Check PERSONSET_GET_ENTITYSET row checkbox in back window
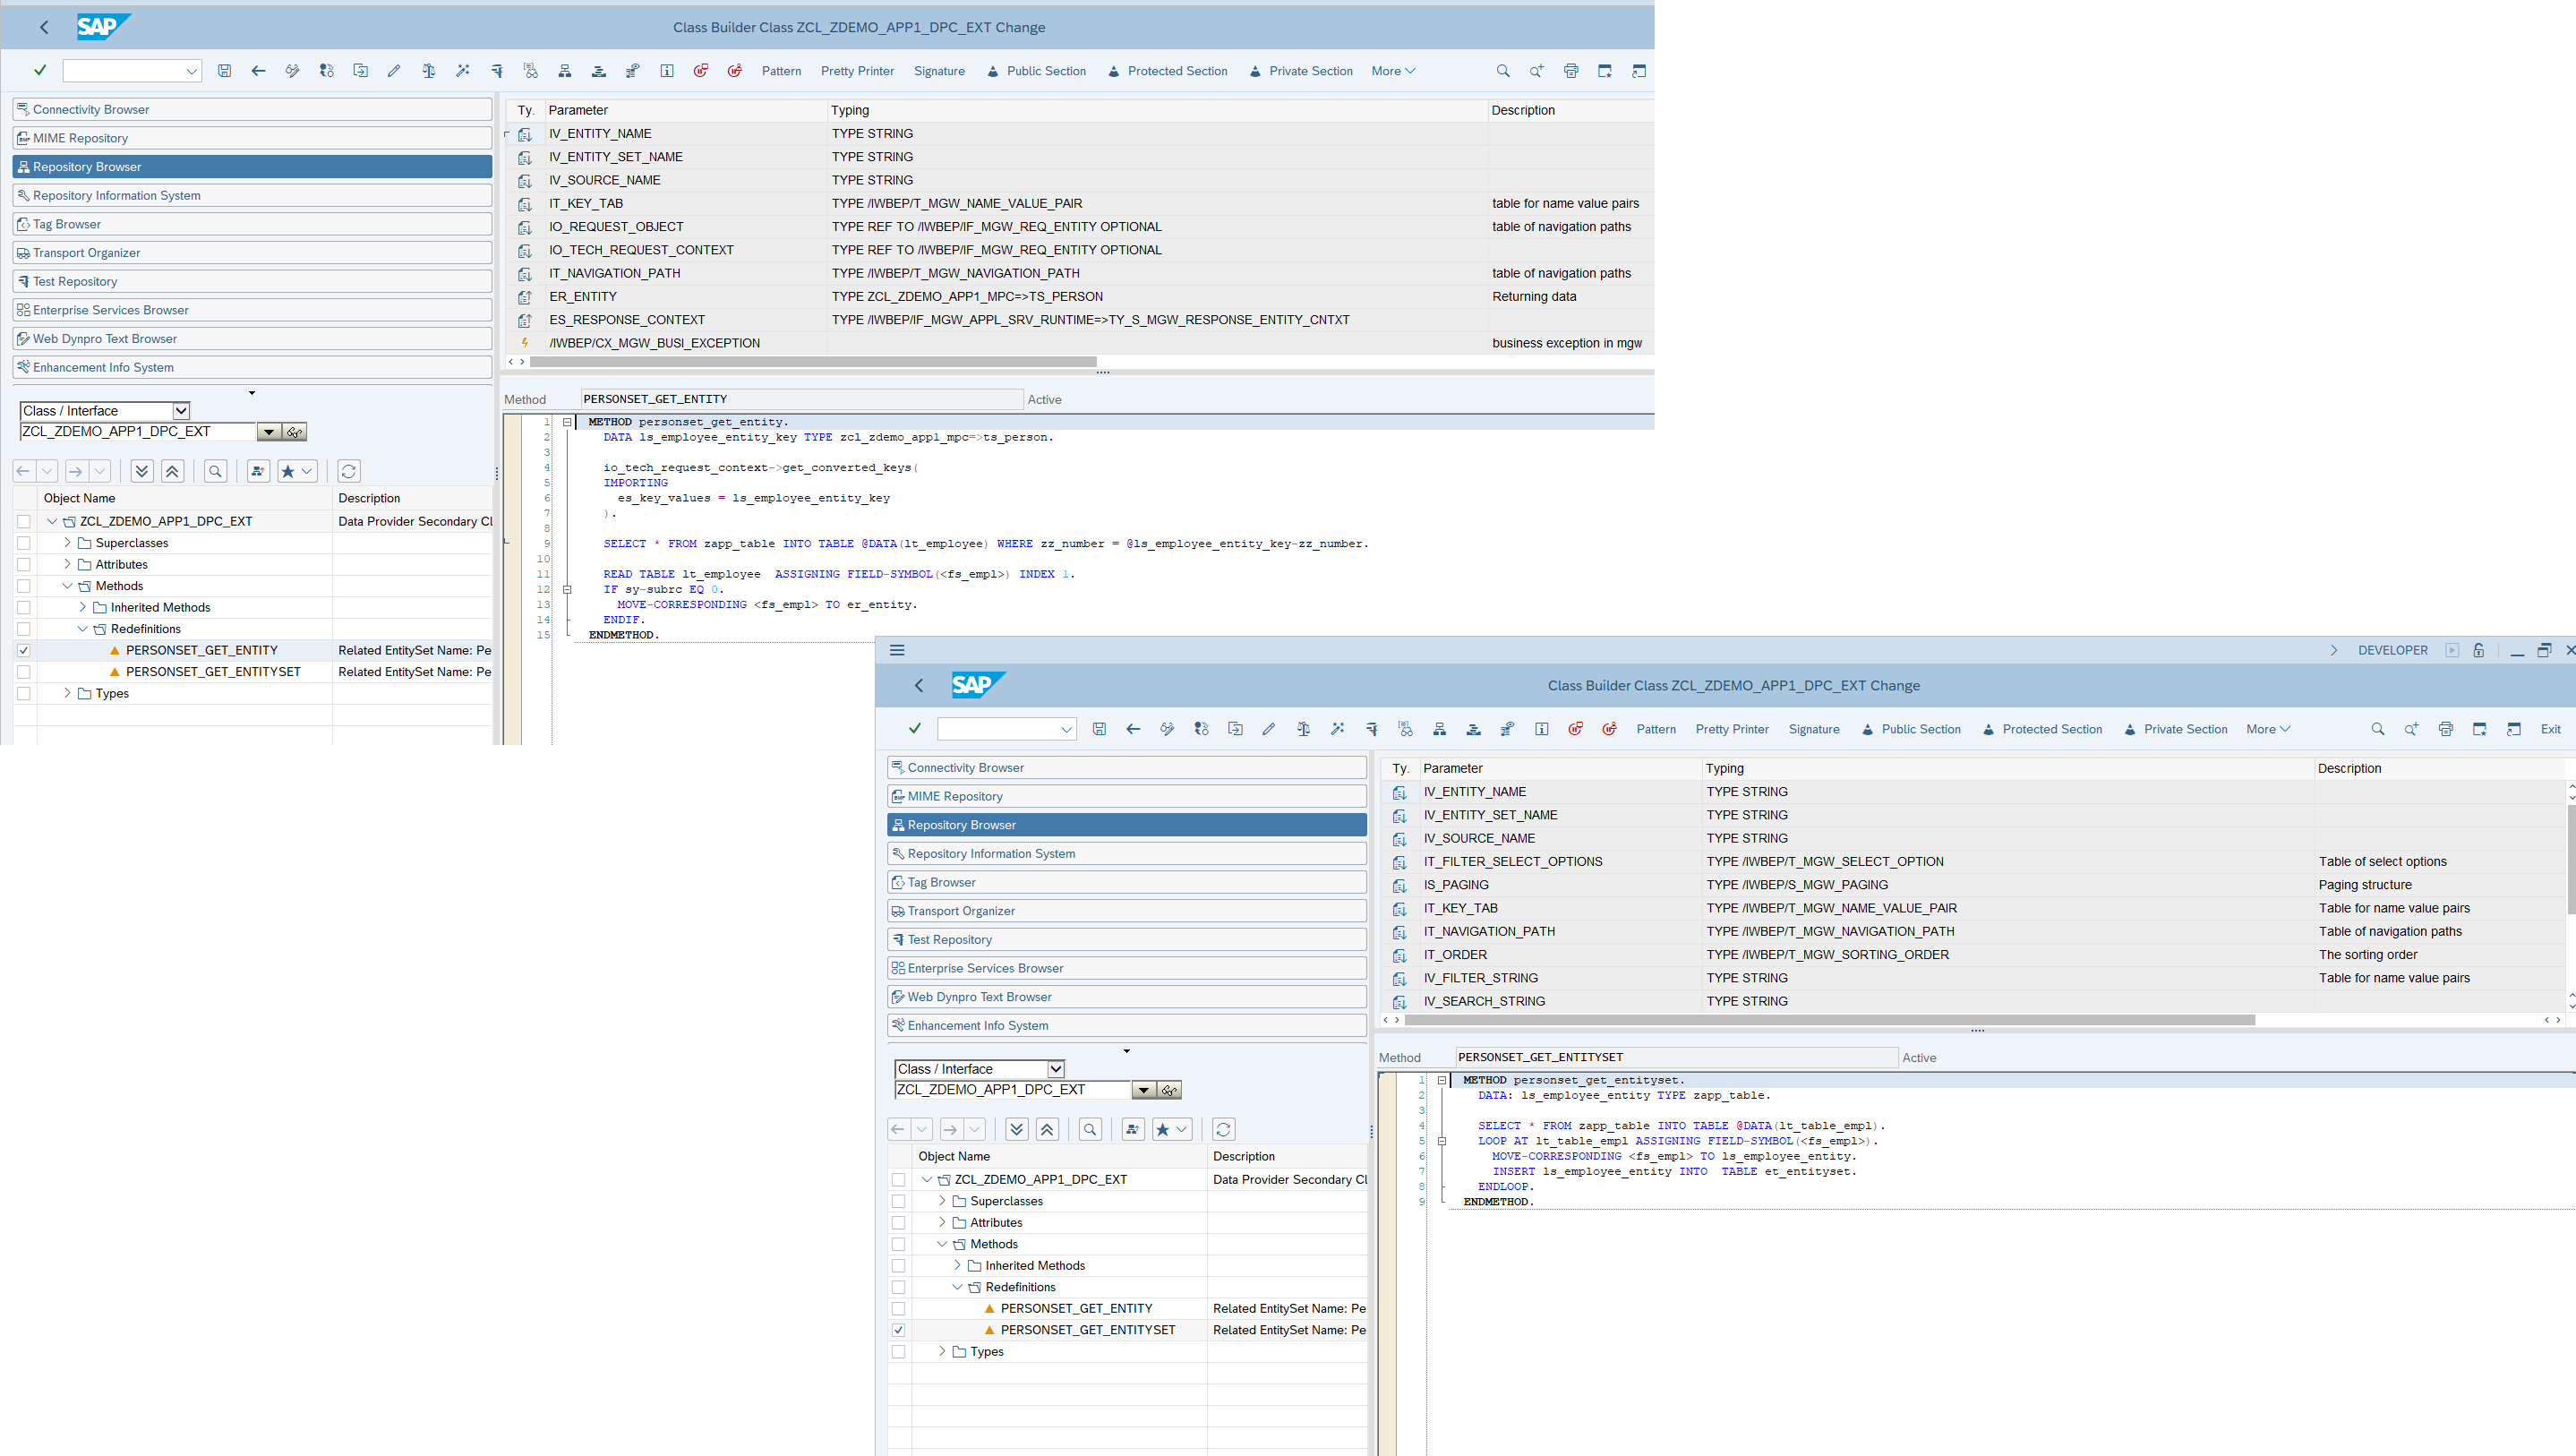 [x=24, y=672]
